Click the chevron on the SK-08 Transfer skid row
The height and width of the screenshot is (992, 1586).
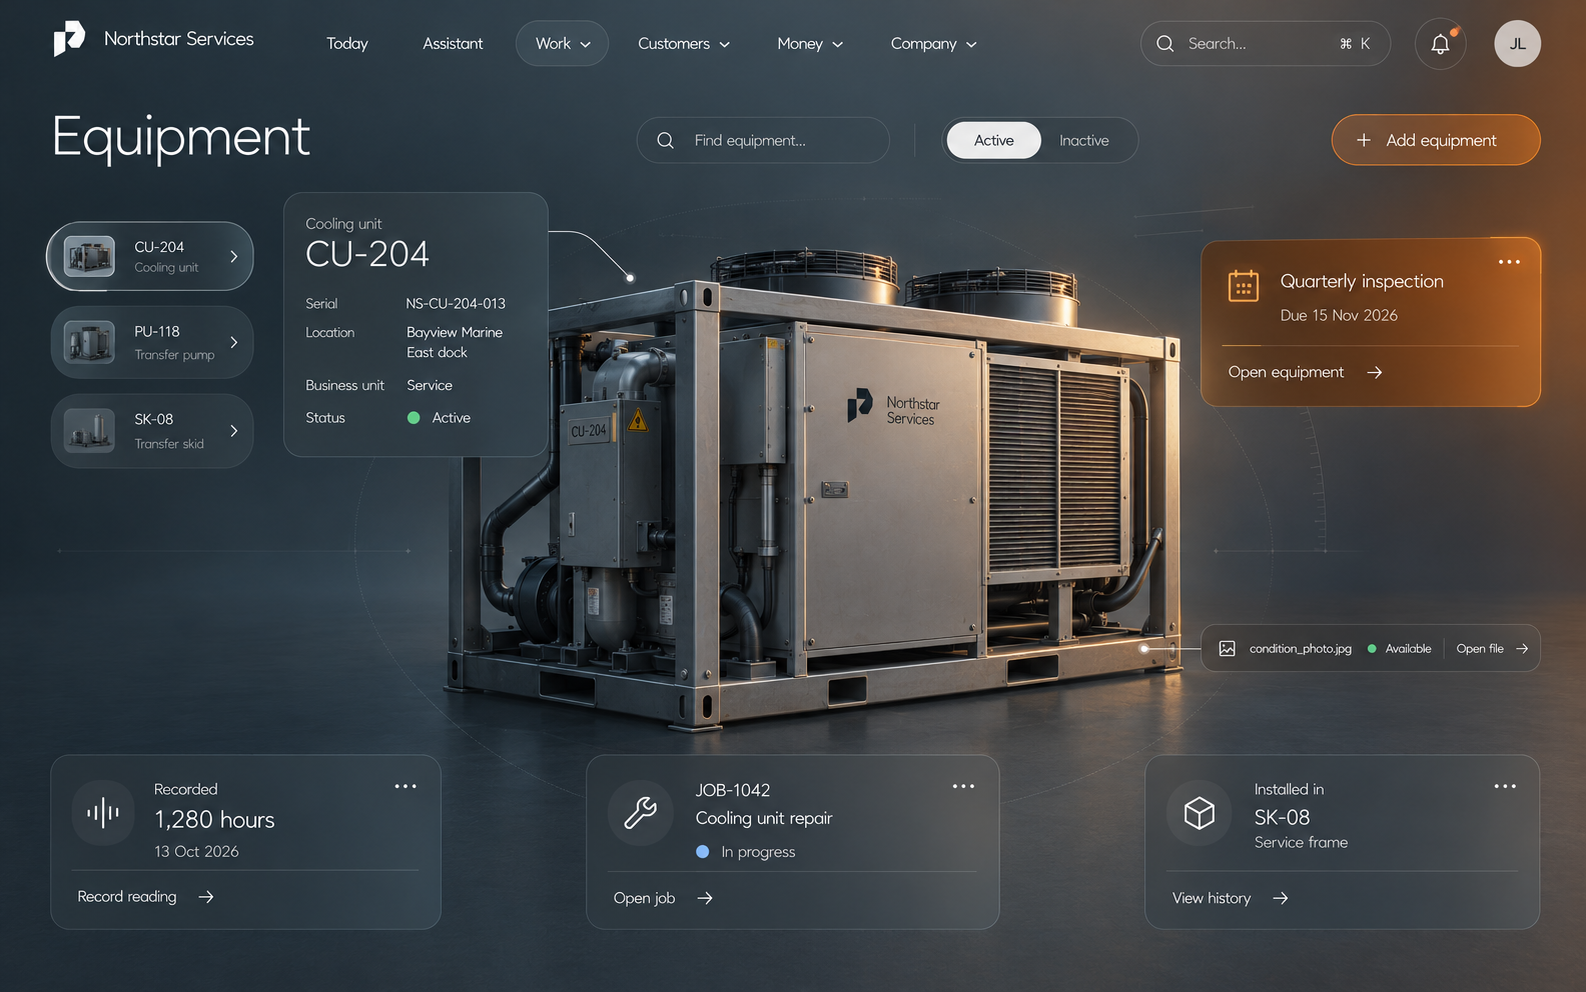[x=234, y=431]
